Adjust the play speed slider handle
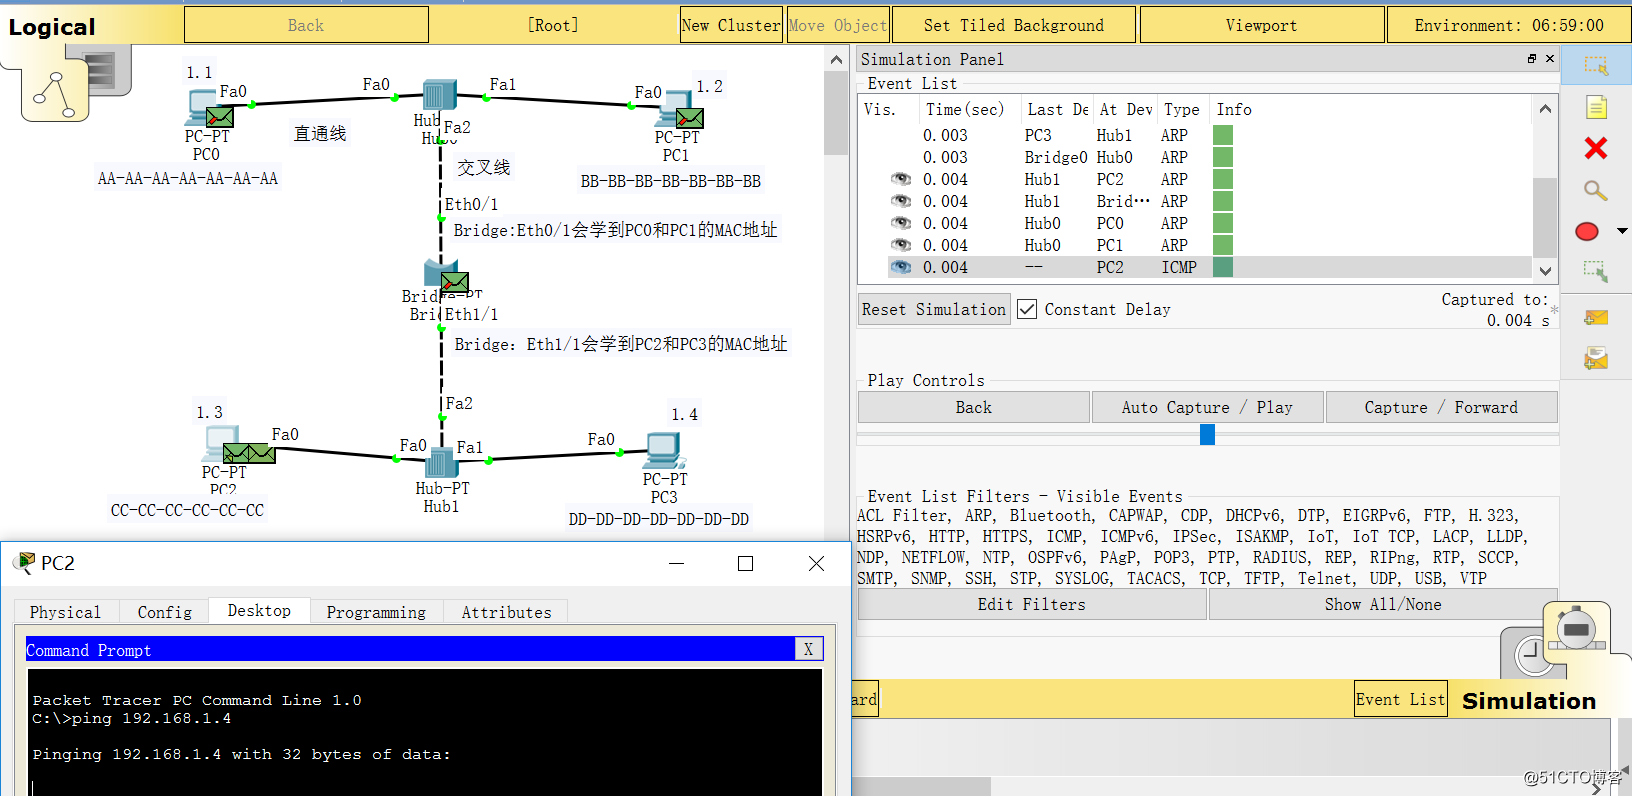 tap(1207, 435)
